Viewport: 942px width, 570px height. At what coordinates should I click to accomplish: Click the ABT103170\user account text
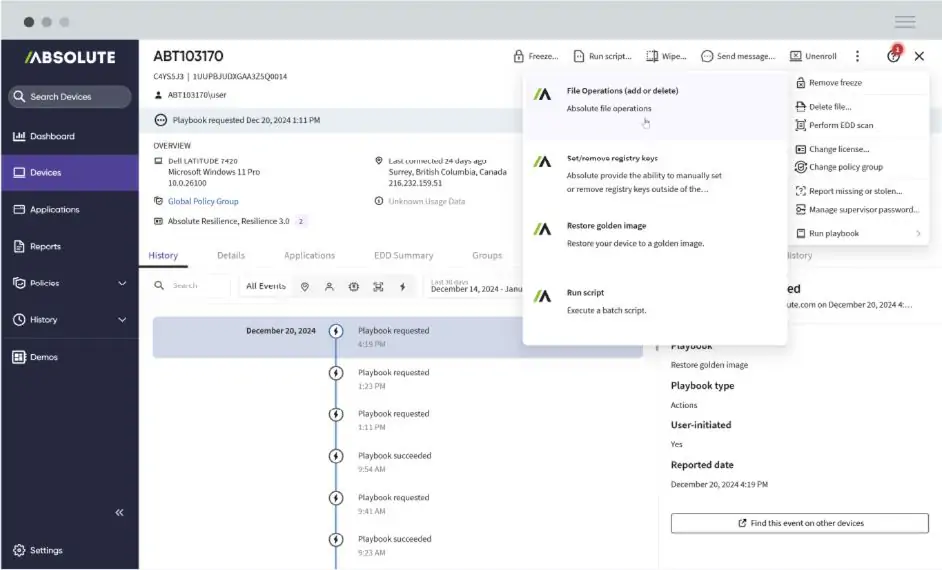pyautogui.click(x=197, y=95)
